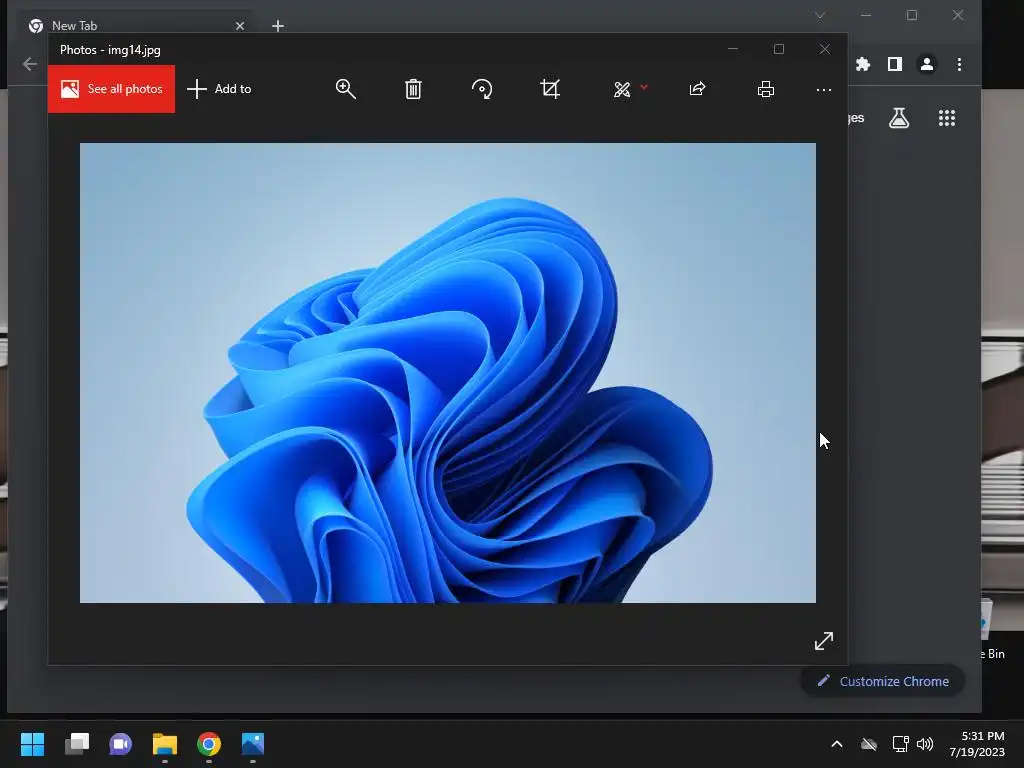This screenshot has width=1024, height=768.
Task: Show hidden tray icons chevron
Action: coord(837,744)
